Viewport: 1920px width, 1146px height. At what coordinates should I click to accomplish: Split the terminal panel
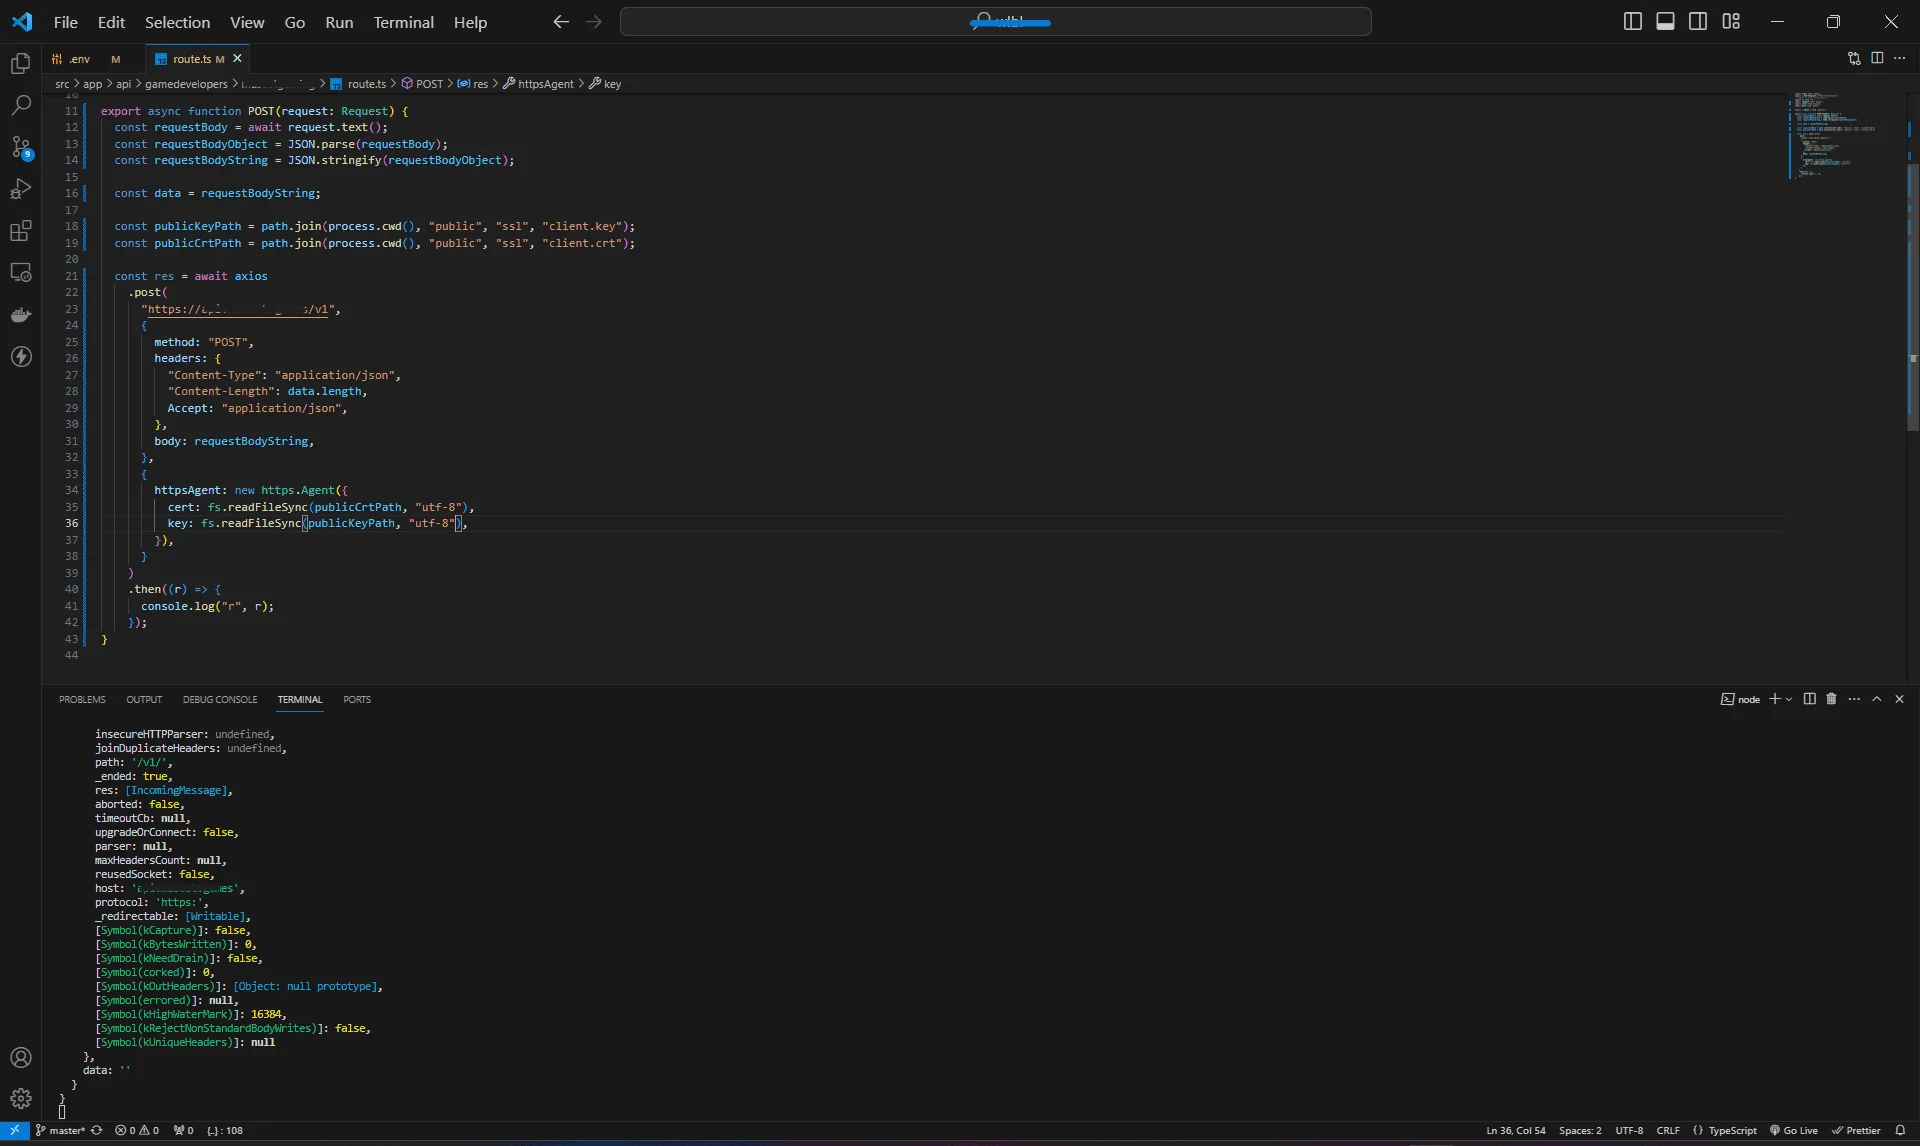click(1810, 699)
